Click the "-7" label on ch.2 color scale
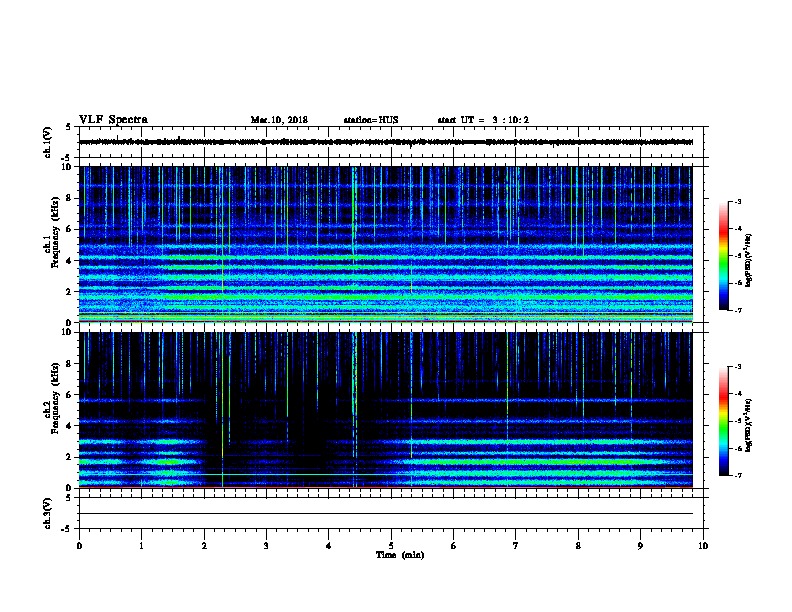The height and width of the screenshot is (612, 792). [737, 476]
